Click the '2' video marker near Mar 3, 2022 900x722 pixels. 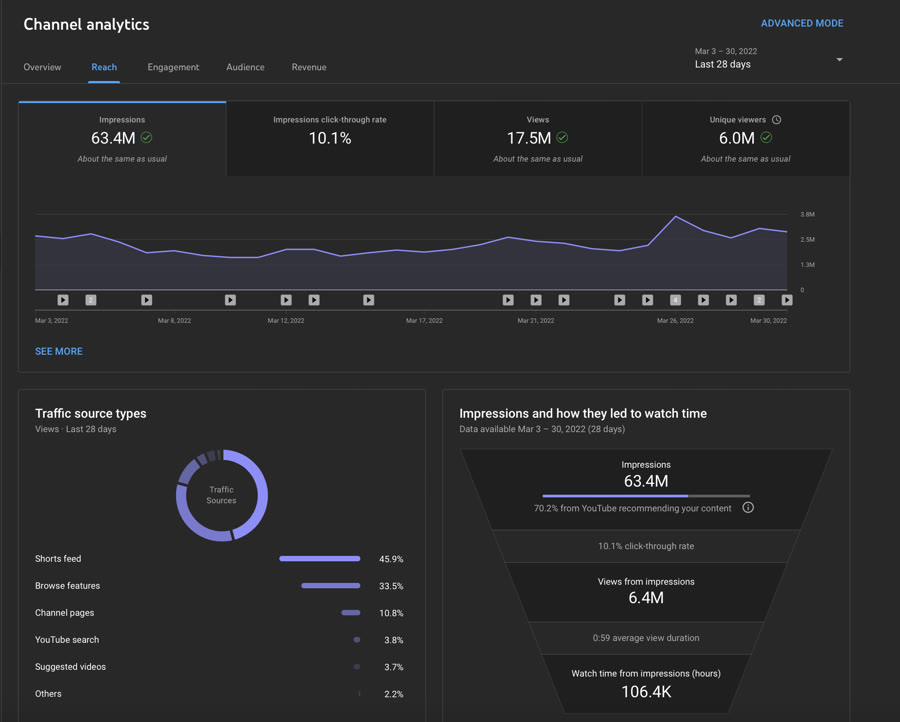click(91, 300)
